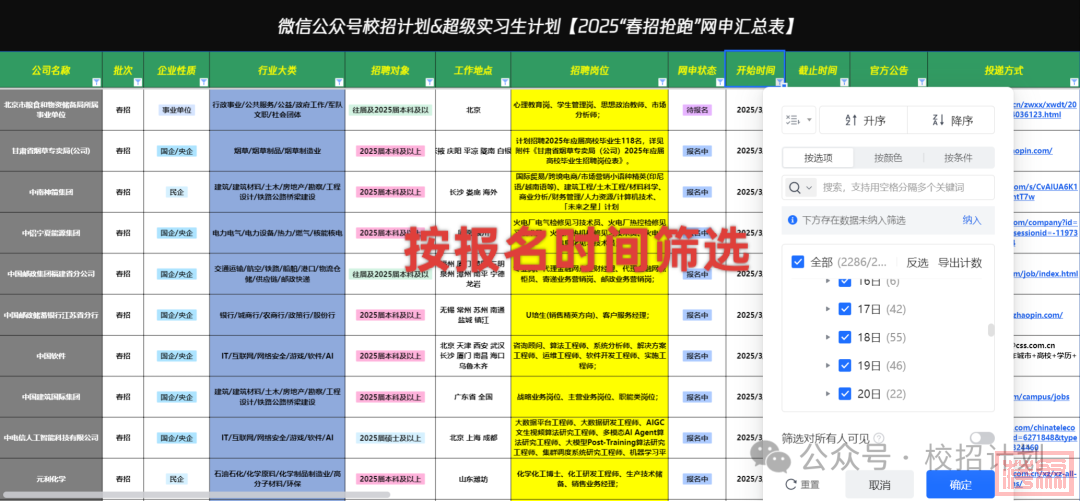Open the filter icon in 截止时间 header
The width and height of the screenshot is (1080, 501).
click(x=844, y=82)
